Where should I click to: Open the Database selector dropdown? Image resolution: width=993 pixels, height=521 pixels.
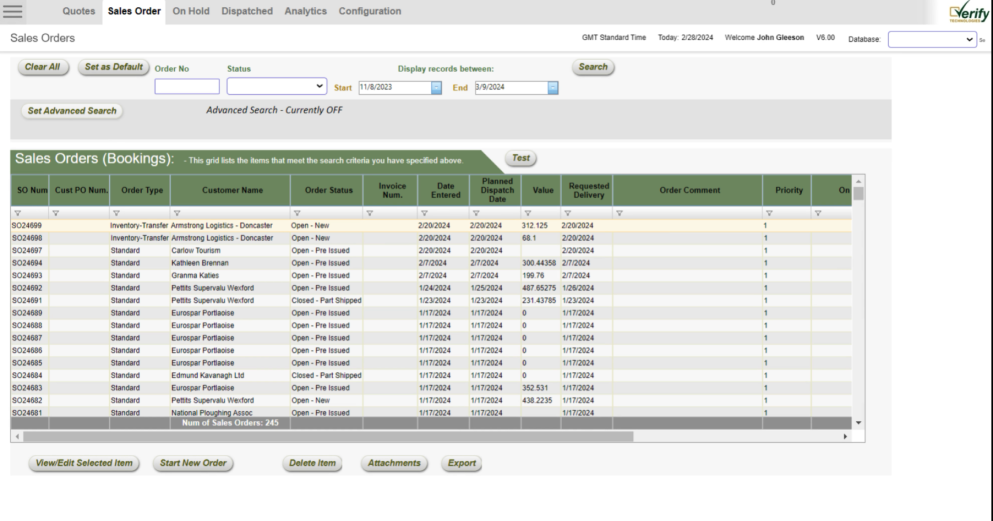point(933,38)
